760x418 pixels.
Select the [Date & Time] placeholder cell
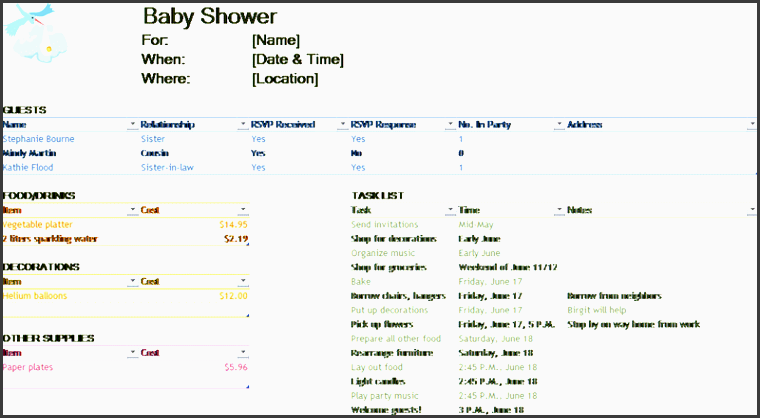[297, 60]
